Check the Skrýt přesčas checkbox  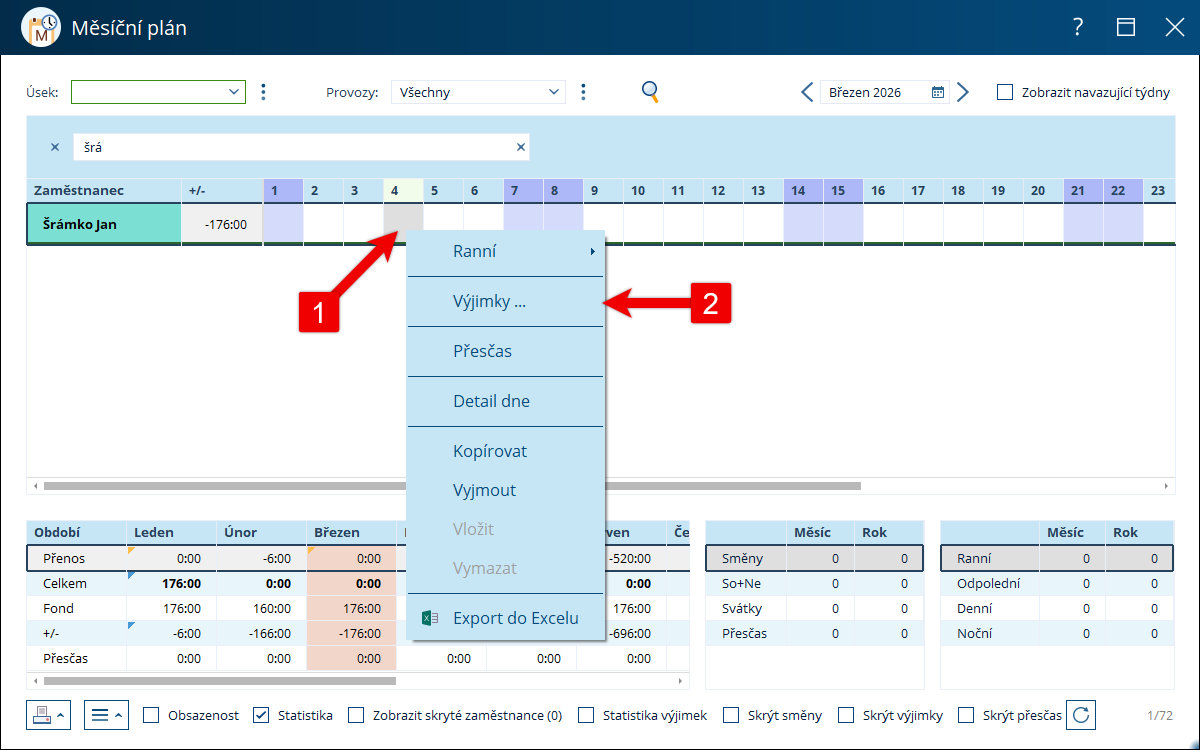(x=966, y=715)
